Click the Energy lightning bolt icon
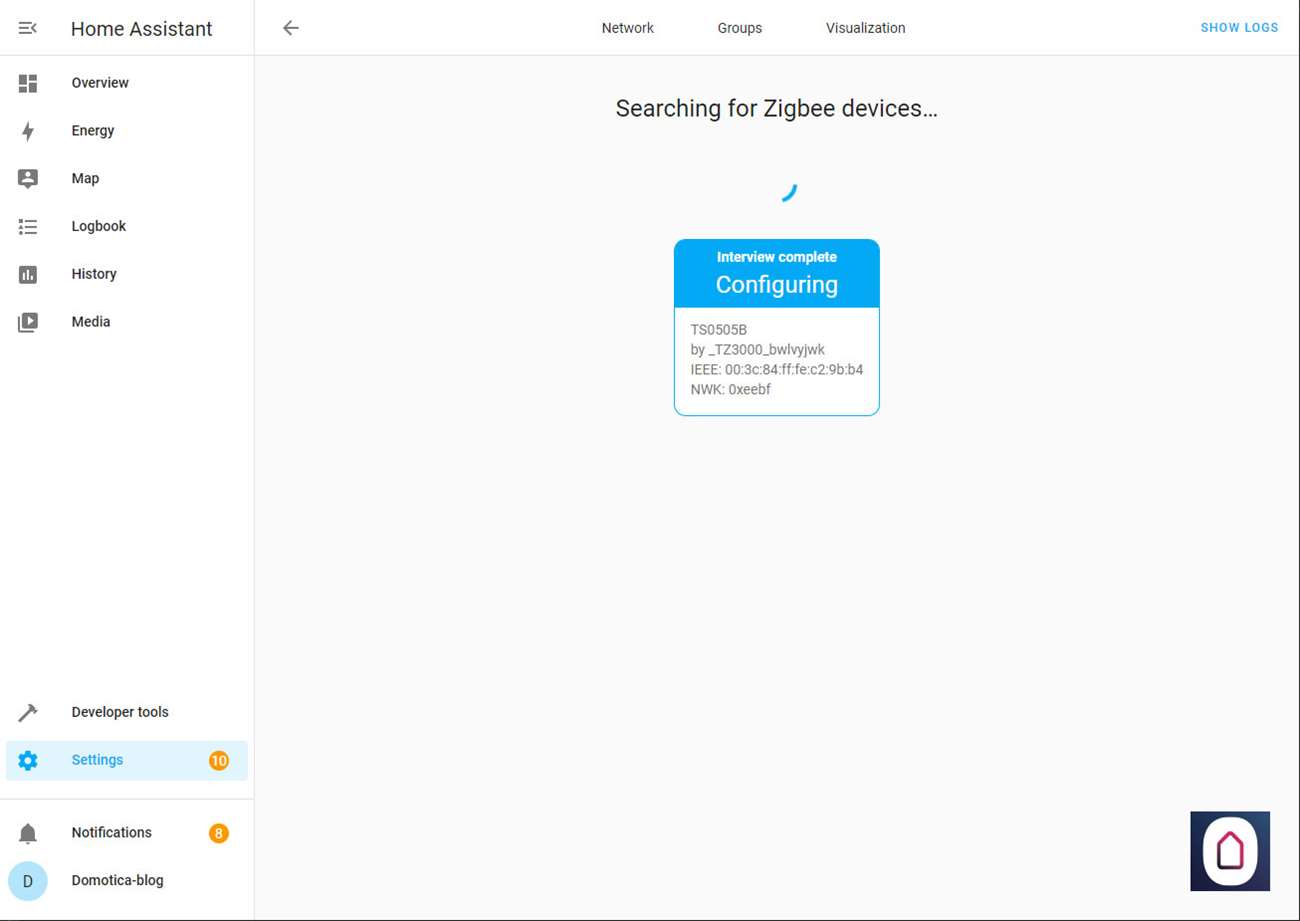The width and height of the screenshot is (1300, 921). 28,131
